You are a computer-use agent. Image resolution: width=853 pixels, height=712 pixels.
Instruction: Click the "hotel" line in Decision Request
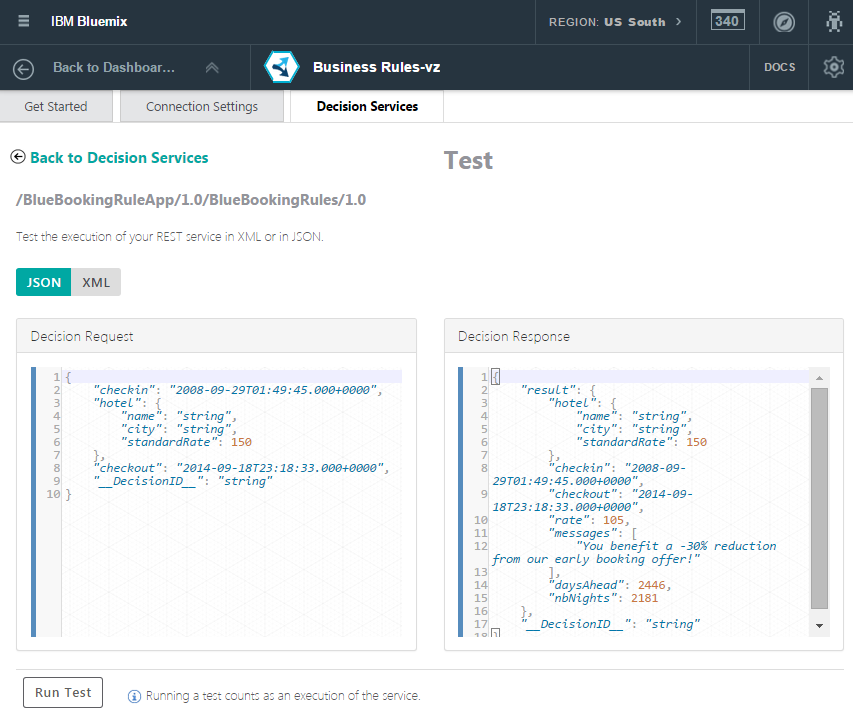pos(127,403)
